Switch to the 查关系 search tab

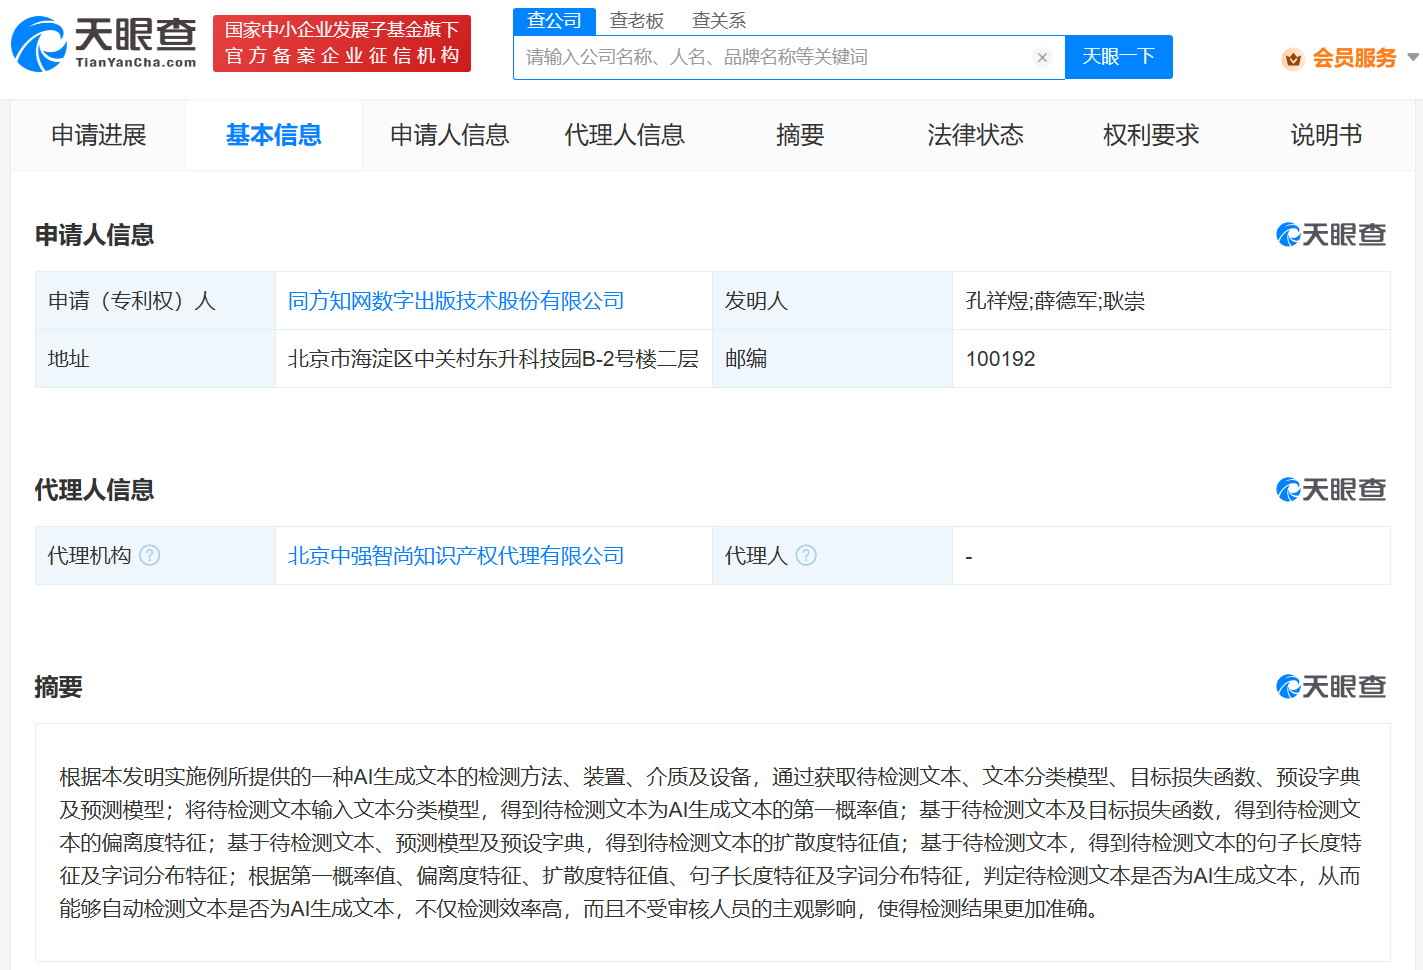718,20
